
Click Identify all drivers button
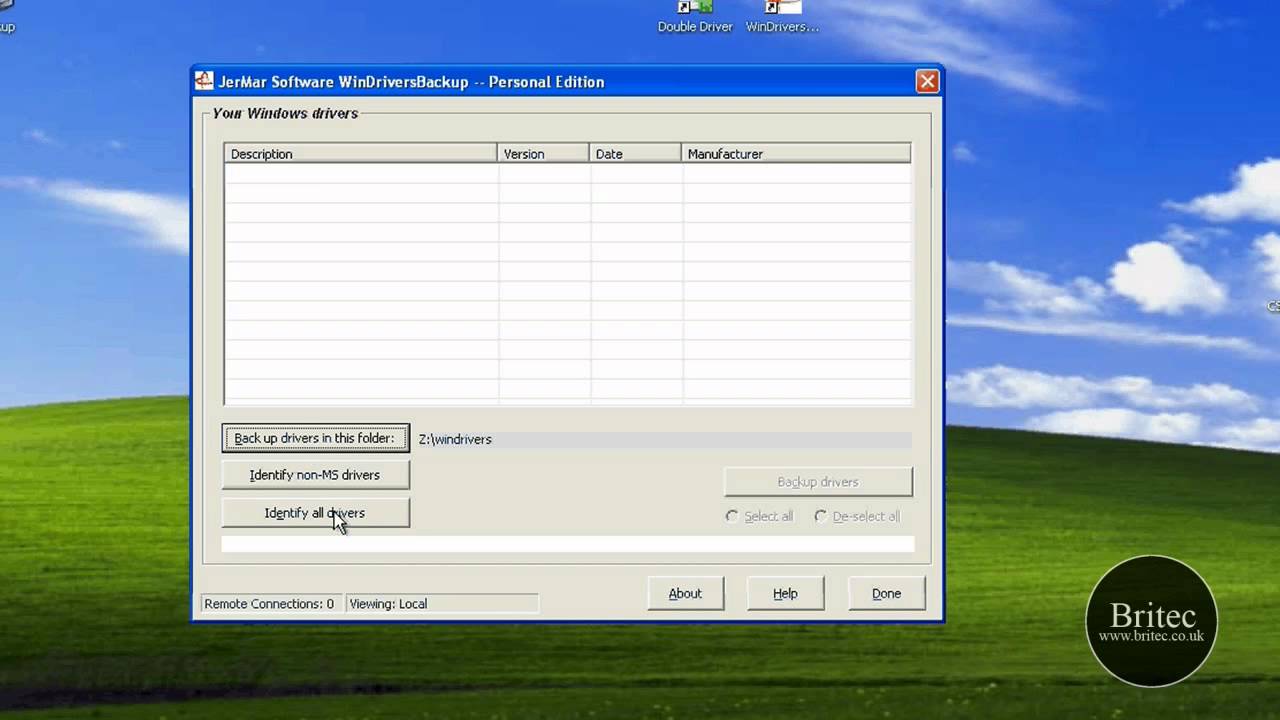(315, 513)
